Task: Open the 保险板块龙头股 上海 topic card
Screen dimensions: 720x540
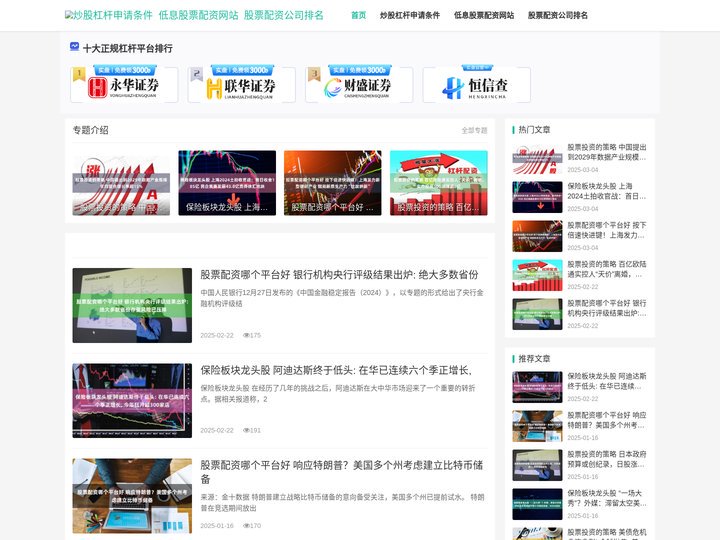Action: (x=227, y=183)
